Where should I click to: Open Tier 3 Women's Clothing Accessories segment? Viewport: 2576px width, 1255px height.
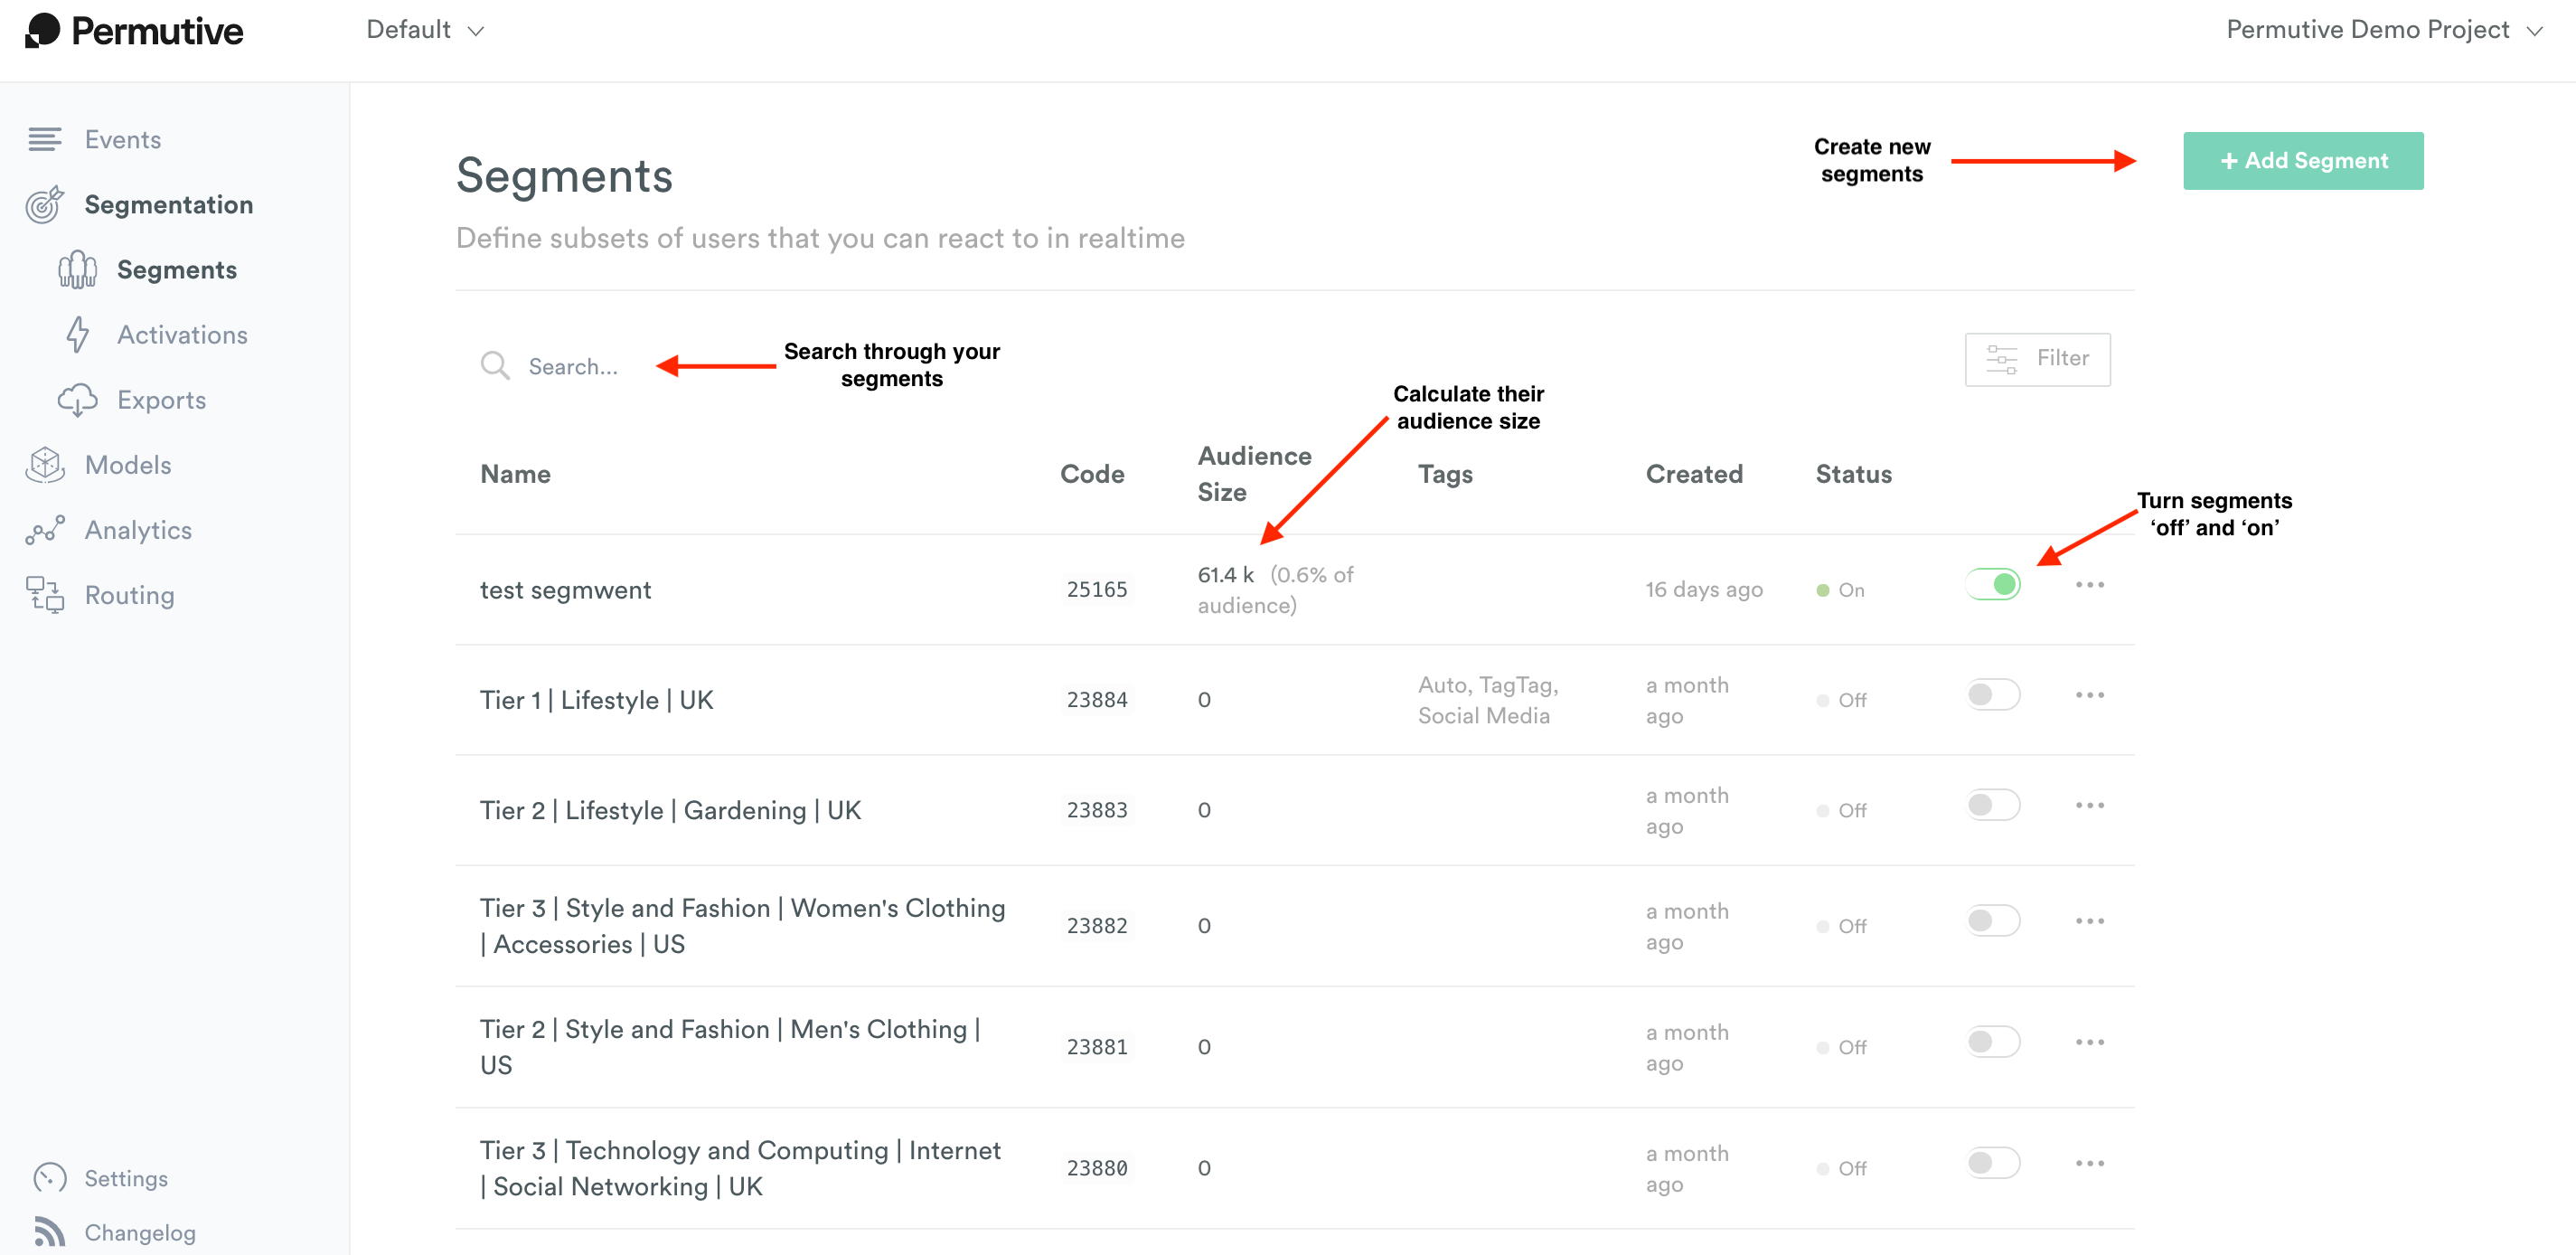742,926
